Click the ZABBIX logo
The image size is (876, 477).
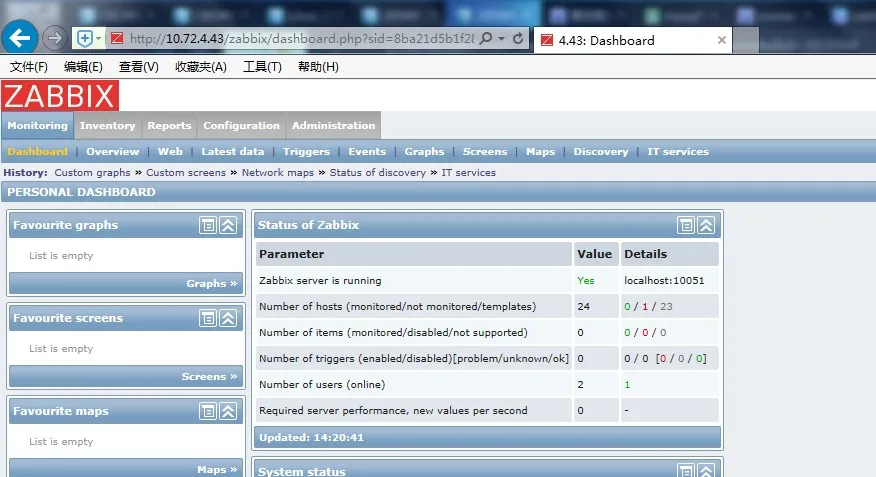coord(60,96)
